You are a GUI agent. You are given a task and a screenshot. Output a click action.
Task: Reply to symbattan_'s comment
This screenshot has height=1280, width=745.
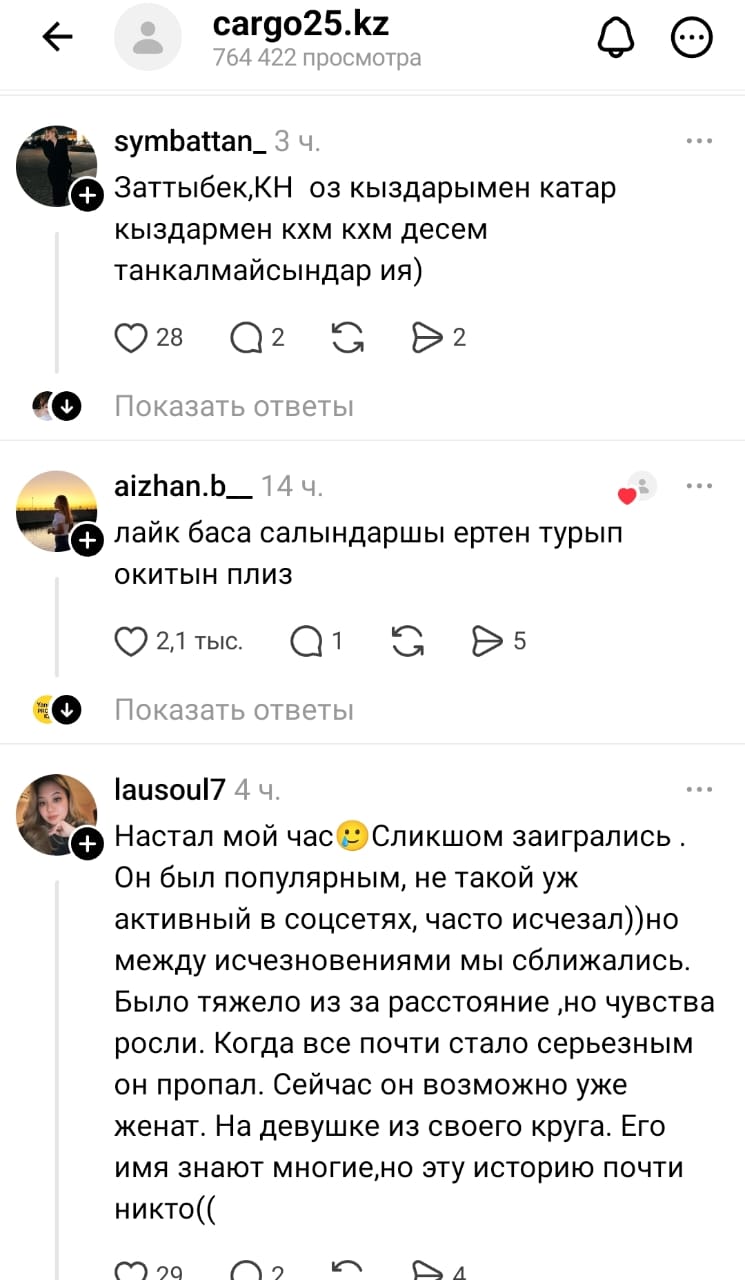point(245,338)
